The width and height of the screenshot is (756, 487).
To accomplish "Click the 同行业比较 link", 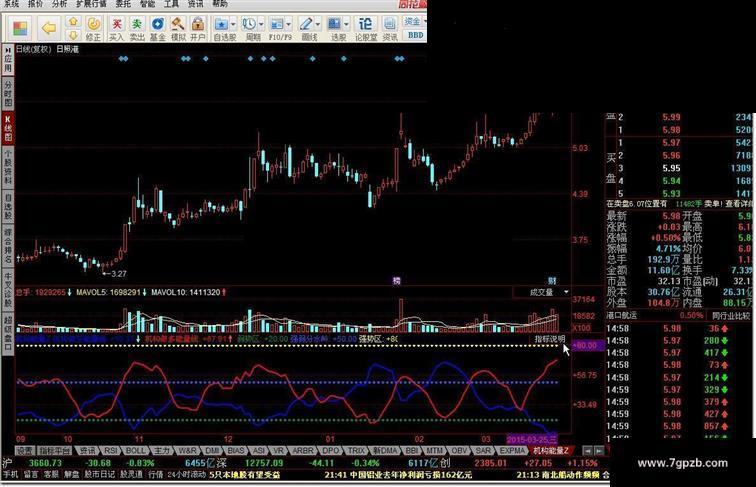I will tap(731, 316).
